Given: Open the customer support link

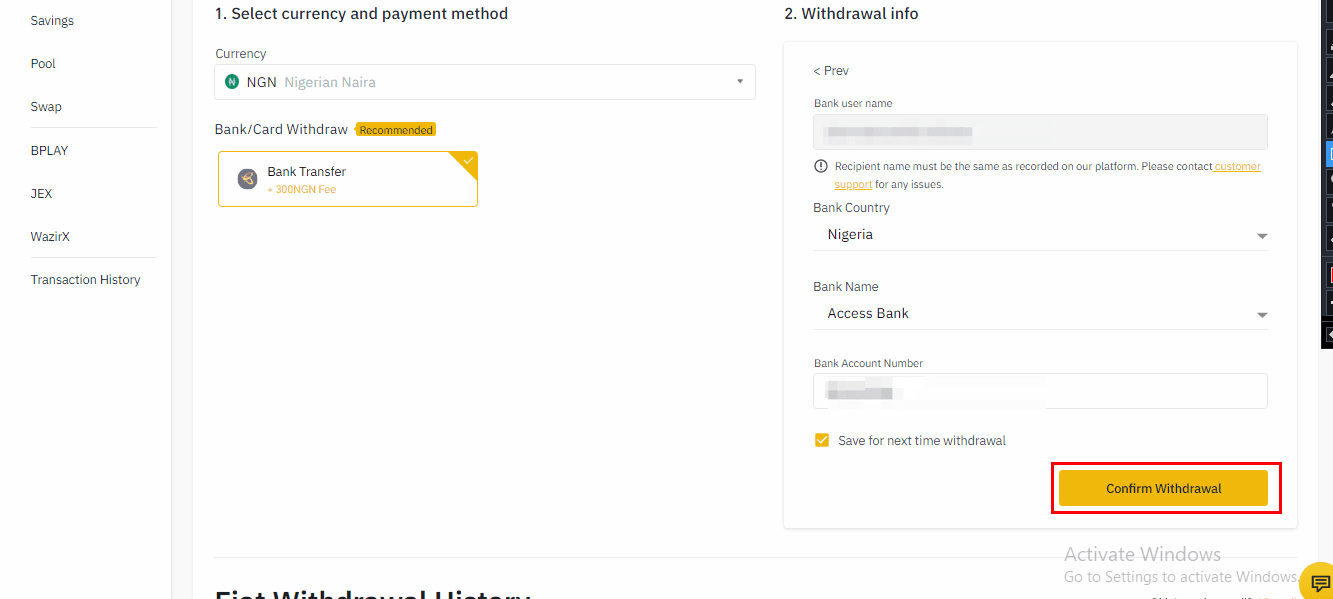Looking at the screenshot, I should coord(1048,175).
